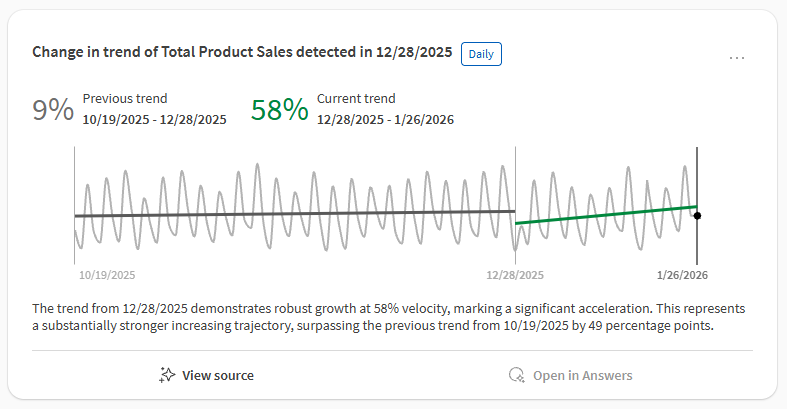Click the Previous trend label
The width and height of the screenshot is (787, 409).
[x=125, y=98]
